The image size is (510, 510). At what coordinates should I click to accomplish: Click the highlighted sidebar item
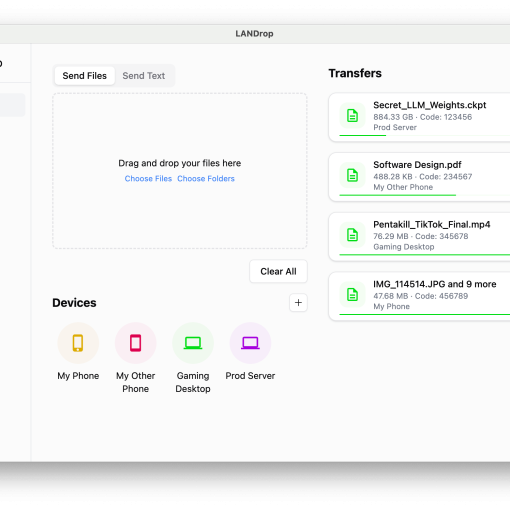(x=12, y=105)
